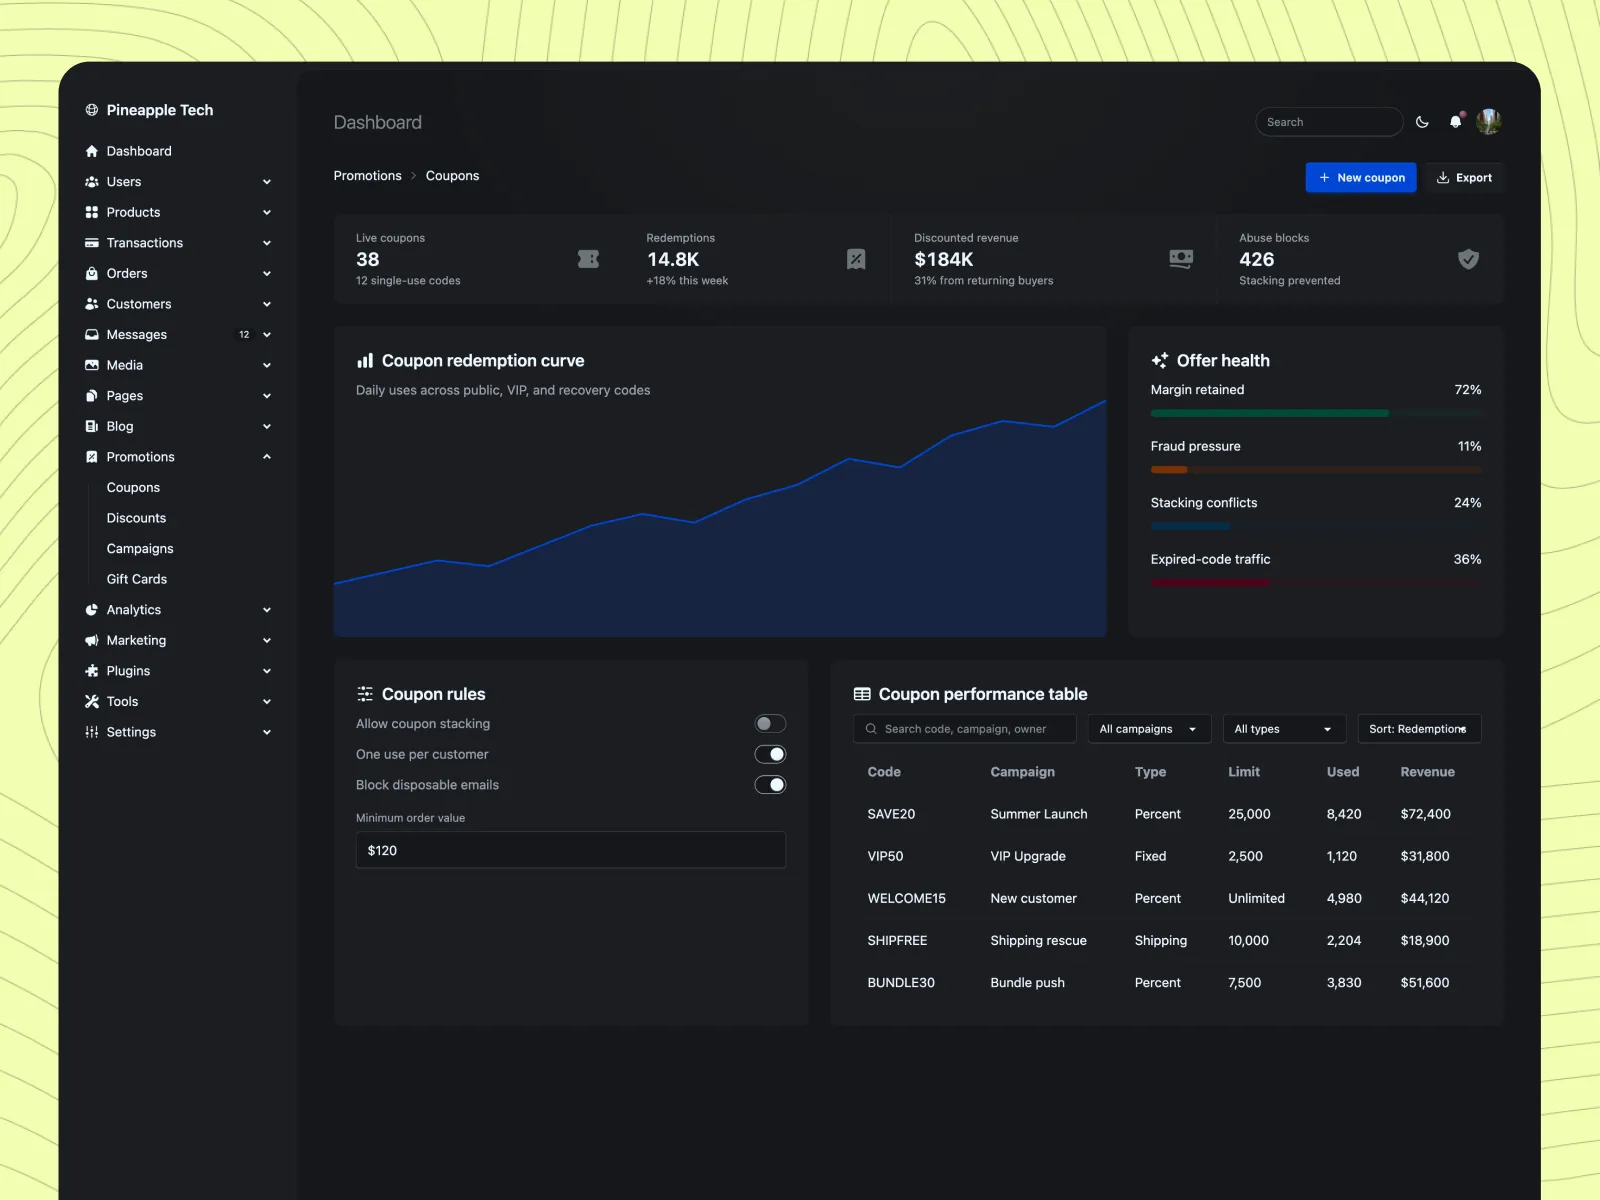Screen dimensions: 1600x1200
Task: Click the table icon beside Coupon performance table
Action: tap(862, 694)
